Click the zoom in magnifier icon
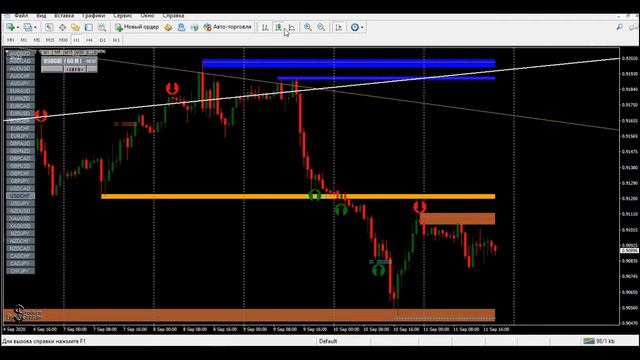Screen dimensions: 640x360 click(x=308, y=27)
